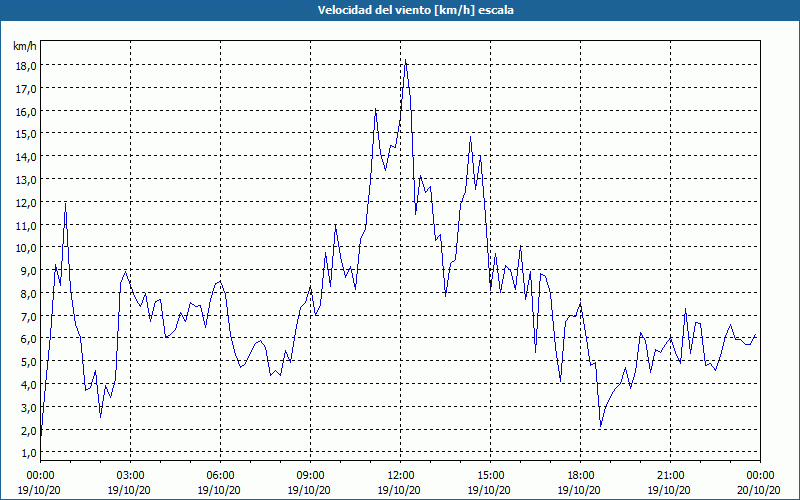This screenshot has width=800, height=500.
Task: Click the '1,0' y-axis value
Action: coord(29,453)
